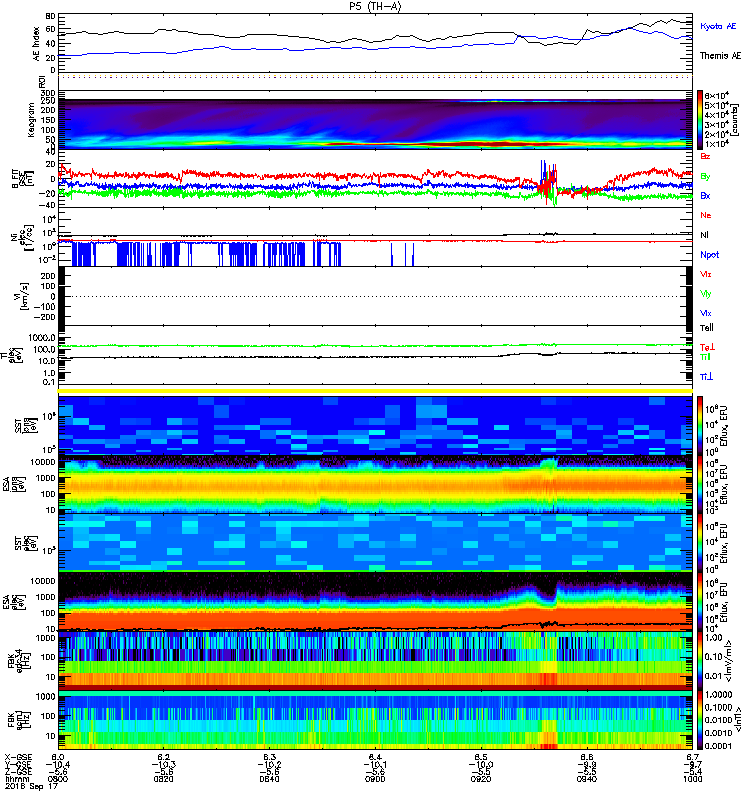Click the green Viy velocity legend label
This screenshot has width=750, height=800.
coord(706,294)
